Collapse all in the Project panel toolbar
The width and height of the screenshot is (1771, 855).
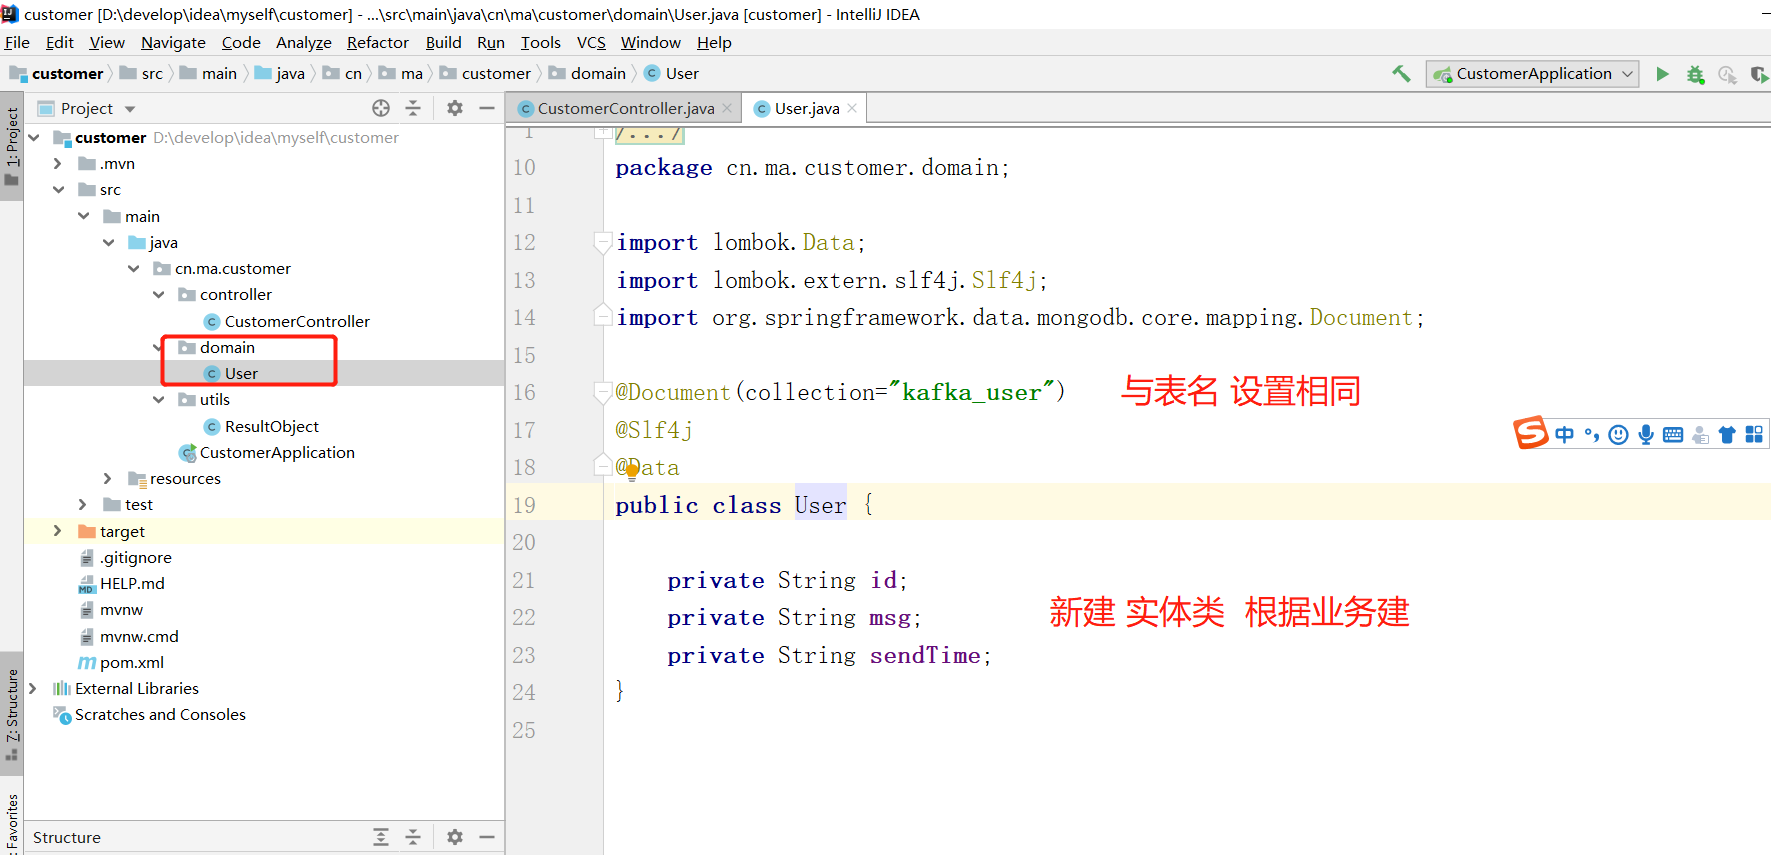click(413, 108)
